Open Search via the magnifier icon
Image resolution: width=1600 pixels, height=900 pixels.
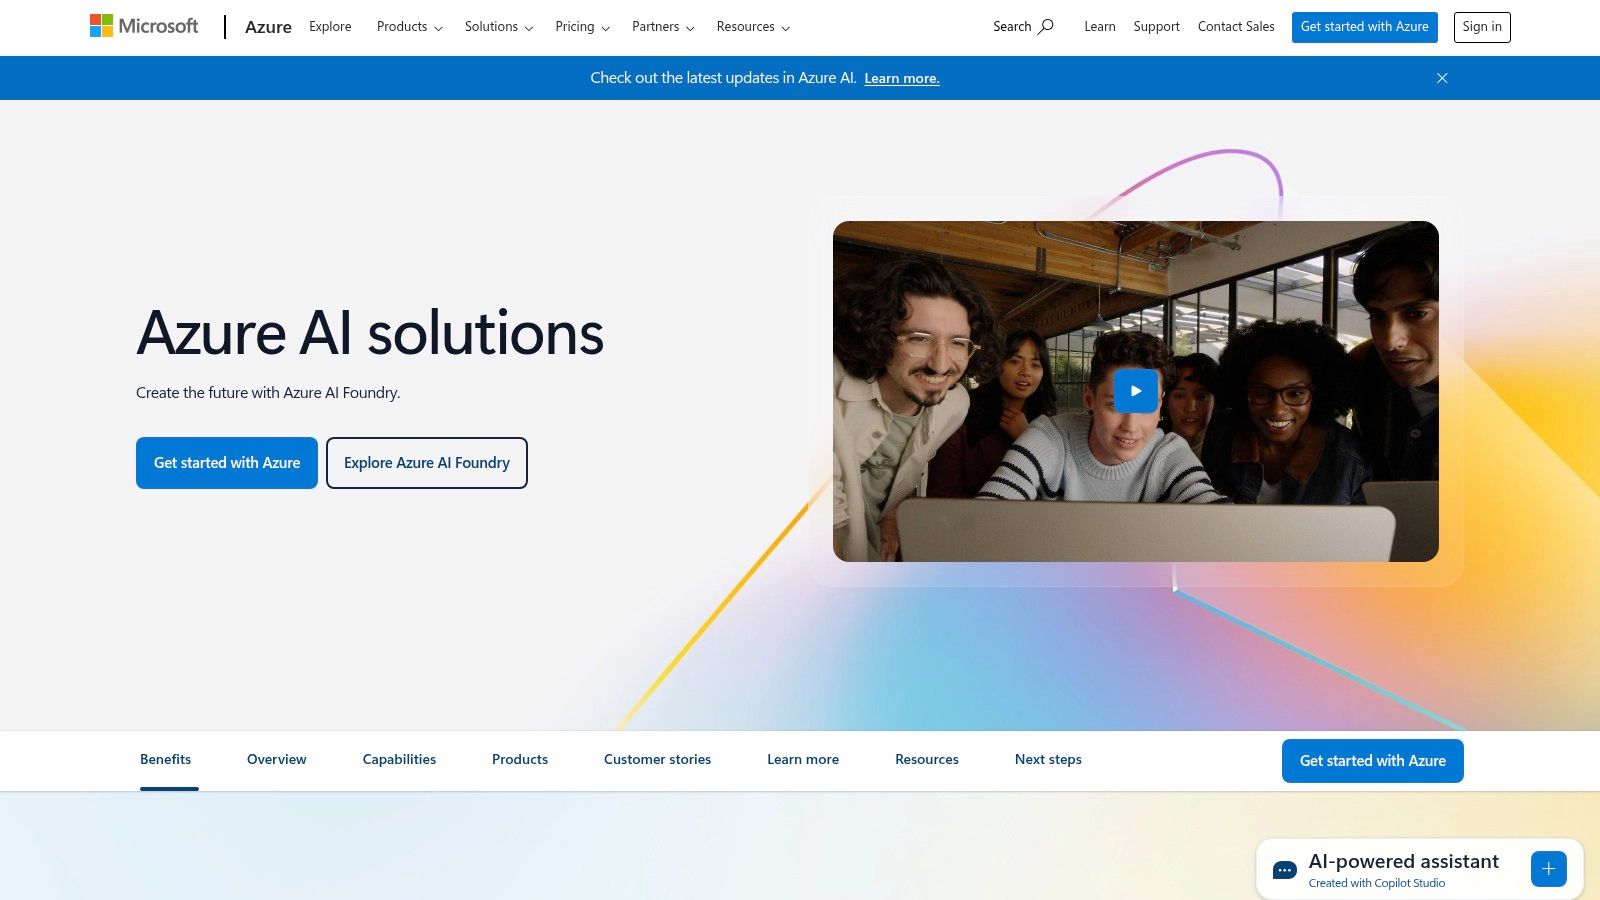[1045, 27]
